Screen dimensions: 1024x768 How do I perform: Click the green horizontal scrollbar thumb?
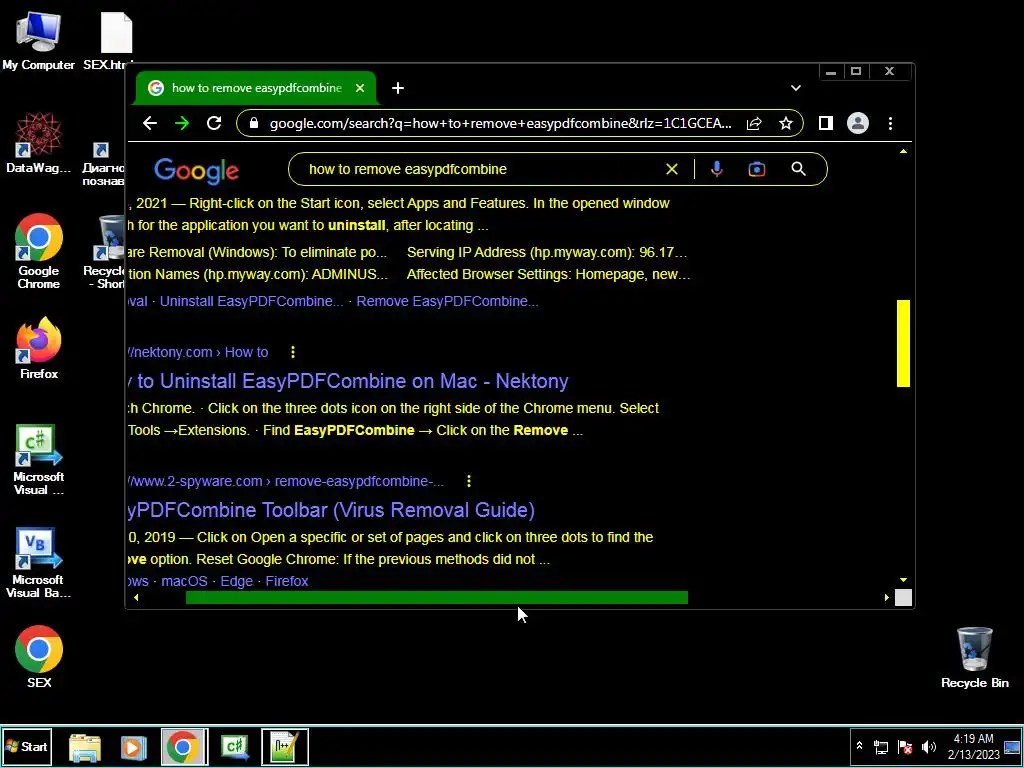pyautogui.click(x=436, y=598)
